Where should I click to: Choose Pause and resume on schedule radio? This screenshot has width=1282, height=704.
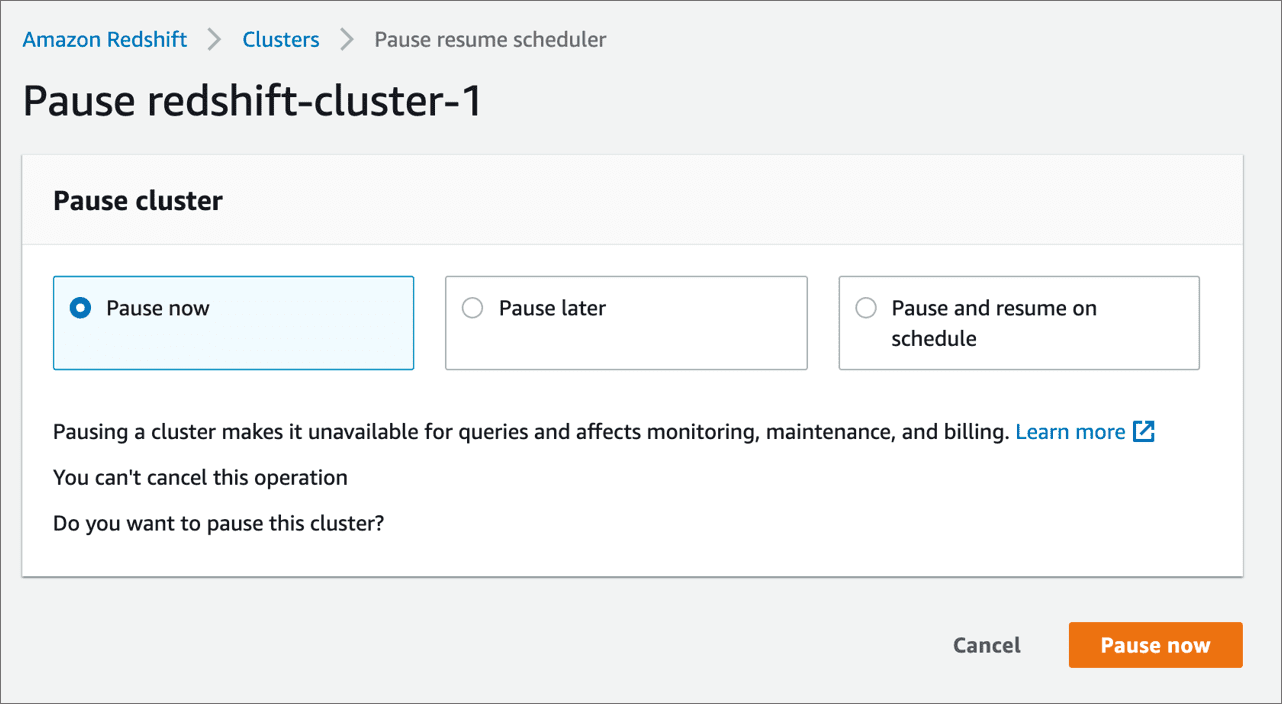(x=866, y=308)
